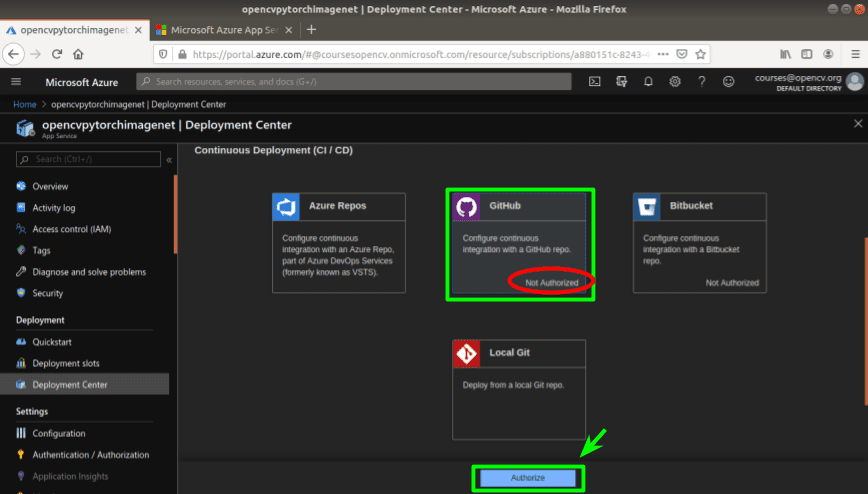Open page actions ellipsis in URL bar
The image size is (868, 494).
(x=663, y=54)
